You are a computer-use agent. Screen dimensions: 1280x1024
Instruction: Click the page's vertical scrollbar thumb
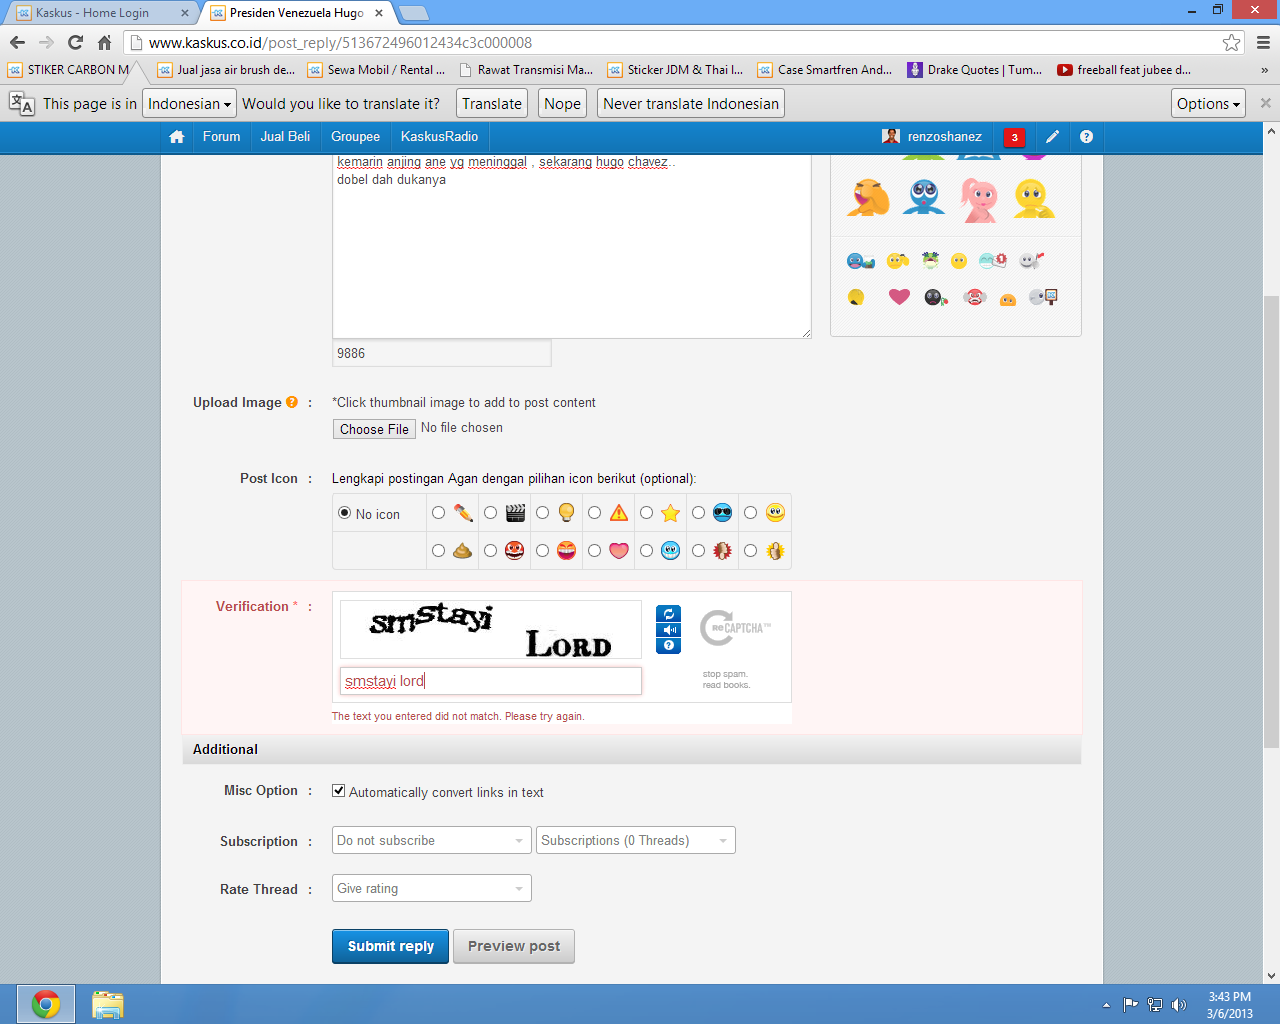(1271, 521)
